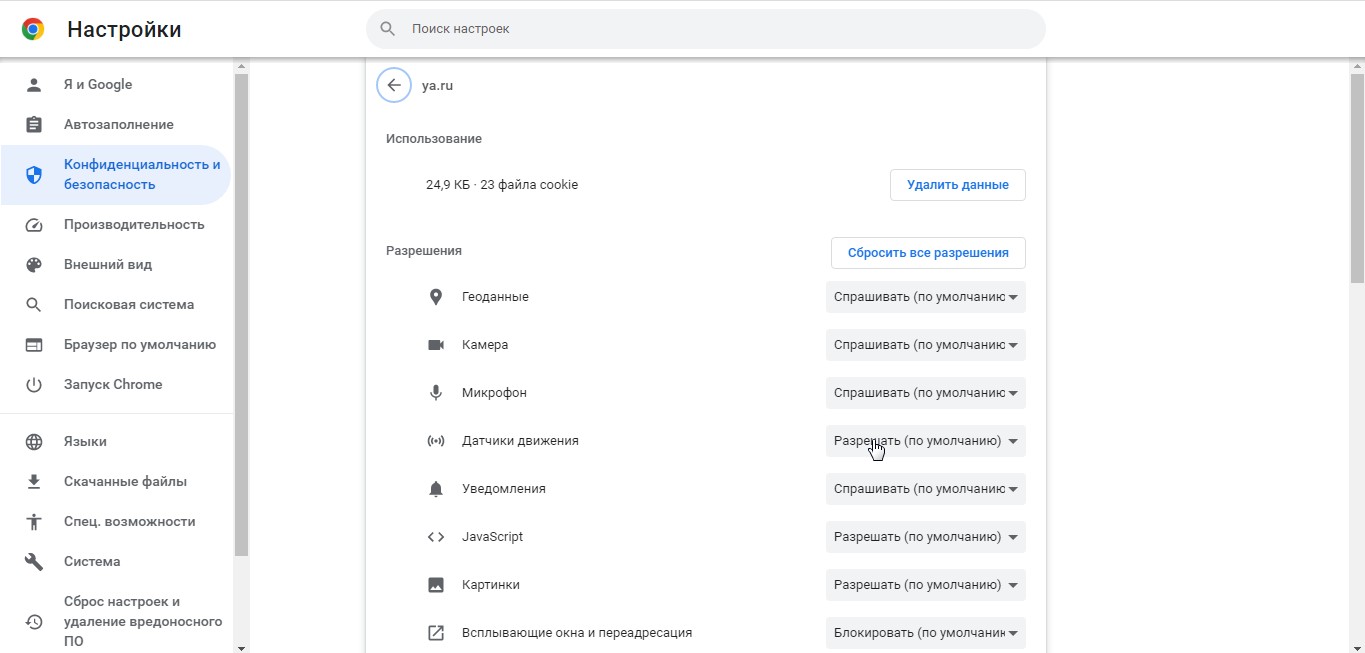The image size is (1365, 653).
Task: Go back using the arrow next to ya.ru
Action: pyautogui.click(x=393, y=85)
